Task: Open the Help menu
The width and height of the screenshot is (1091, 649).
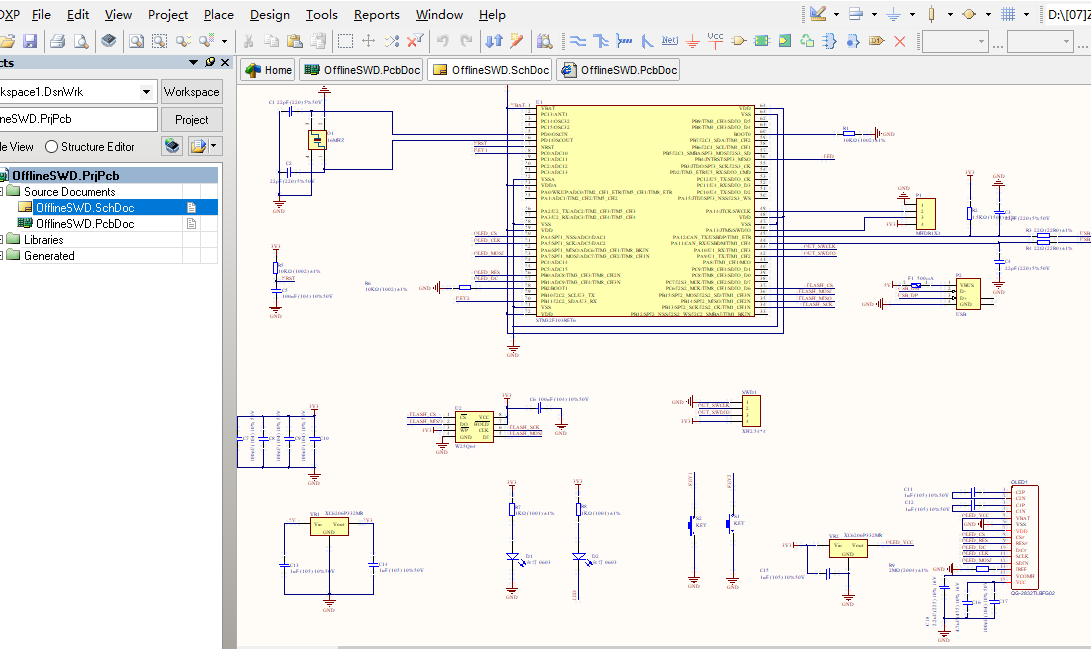Action: (x=492, y=15)
